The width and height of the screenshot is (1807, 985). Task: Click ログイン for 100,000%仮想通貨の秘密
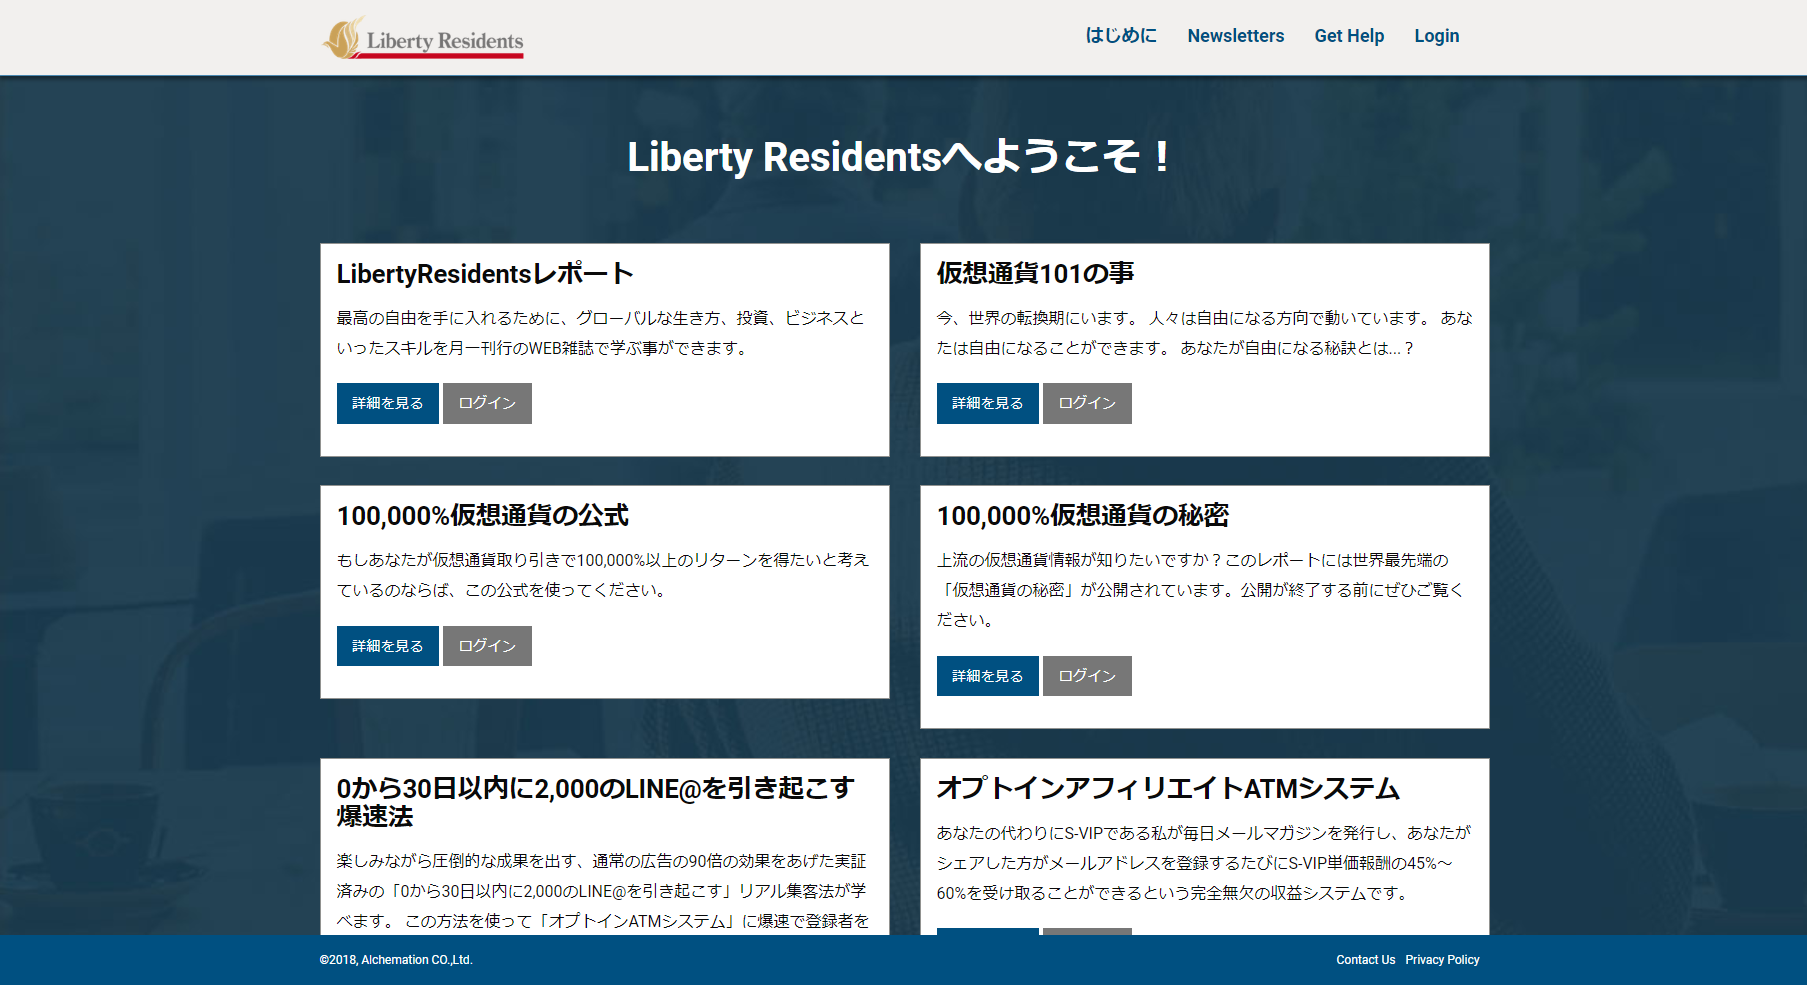tap(1087, 676)
